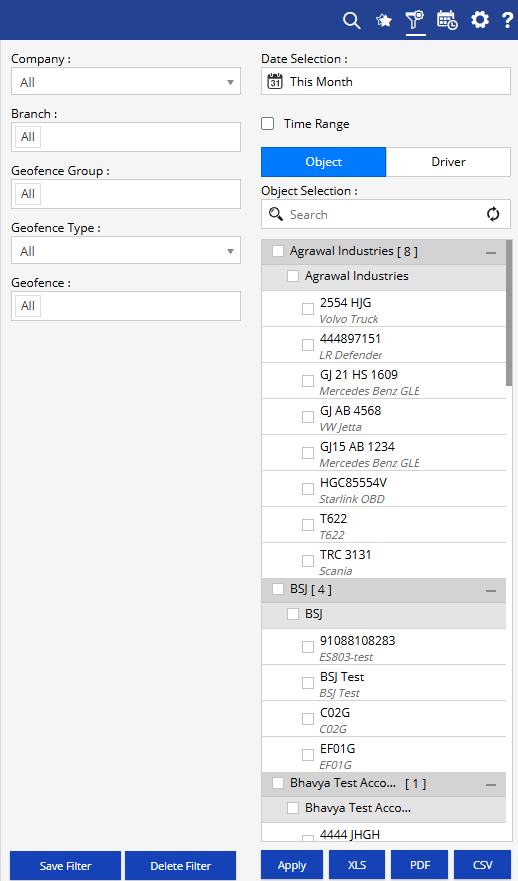Screen dimensions: 518x881
Task: Expand the Geofence Type dropdown
Action: [x=126, y=250]
